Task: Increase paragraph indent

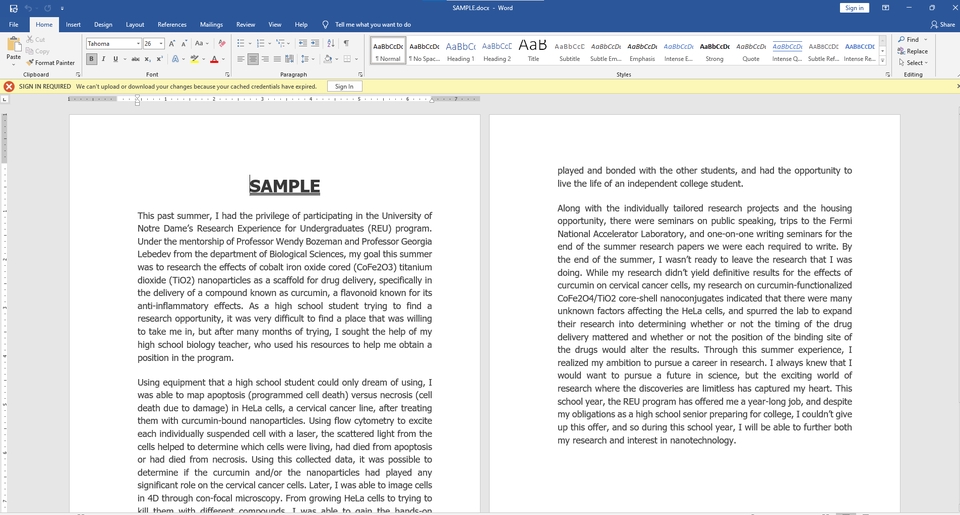Action: [315, 43]
